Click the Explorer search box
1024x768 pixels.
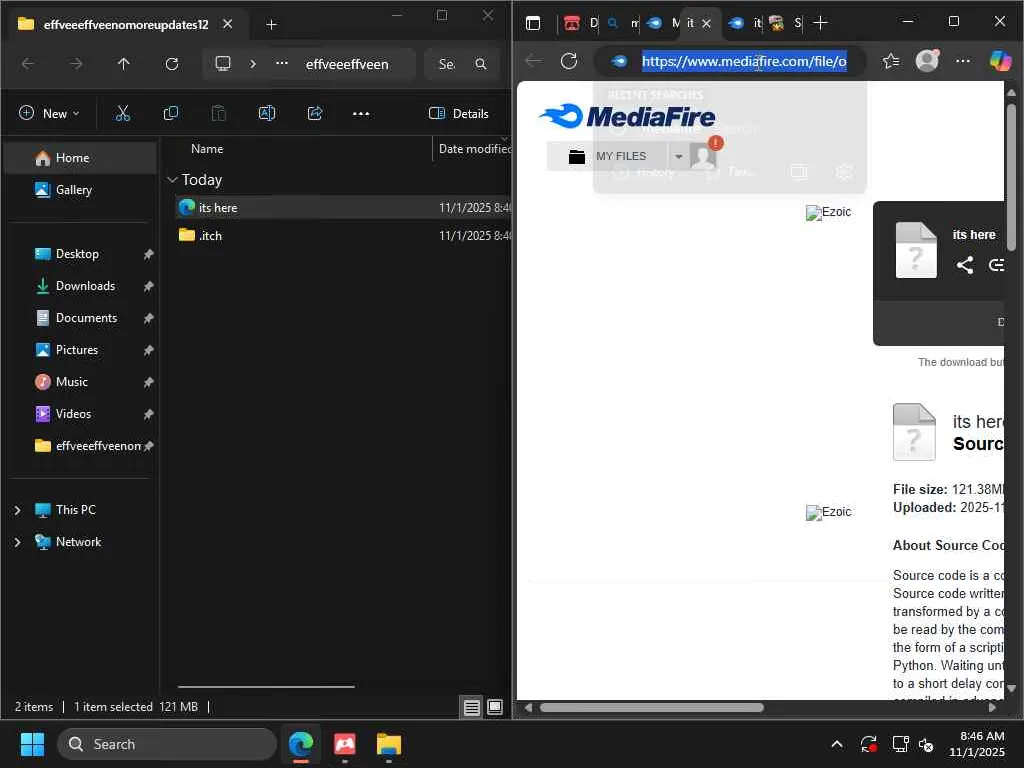click(461, 64)
